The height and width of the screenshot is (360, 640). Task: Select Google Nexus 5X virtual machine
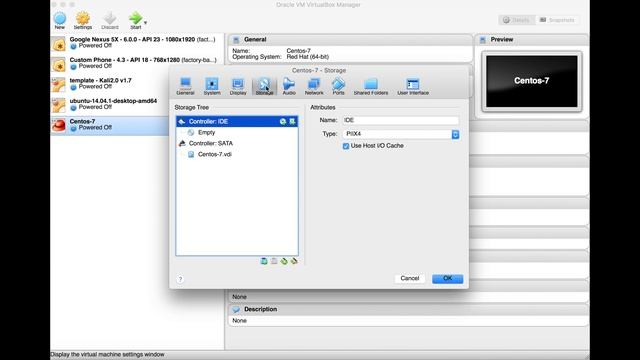pyautogui.click(x=137, y=42)
